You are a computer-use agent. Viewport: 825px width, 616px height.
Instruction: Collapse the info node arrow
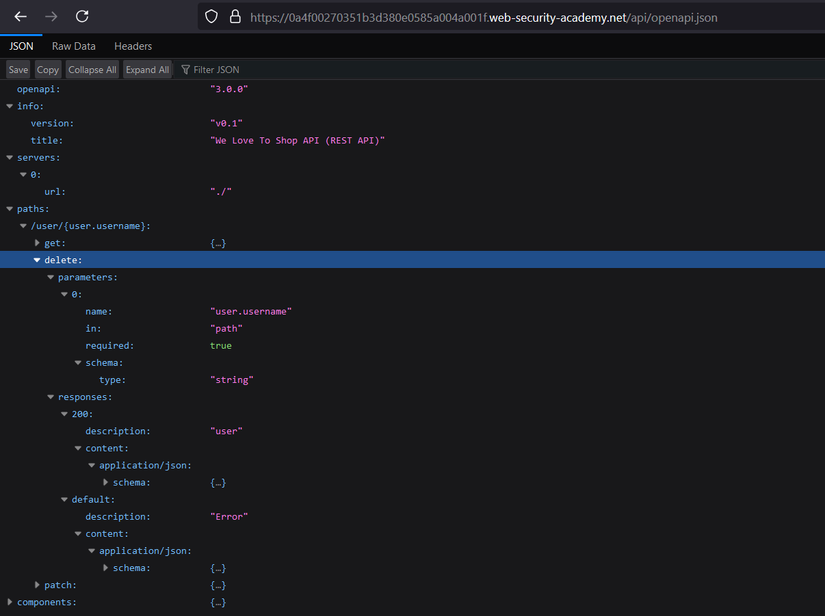click(x=9, y=106)
